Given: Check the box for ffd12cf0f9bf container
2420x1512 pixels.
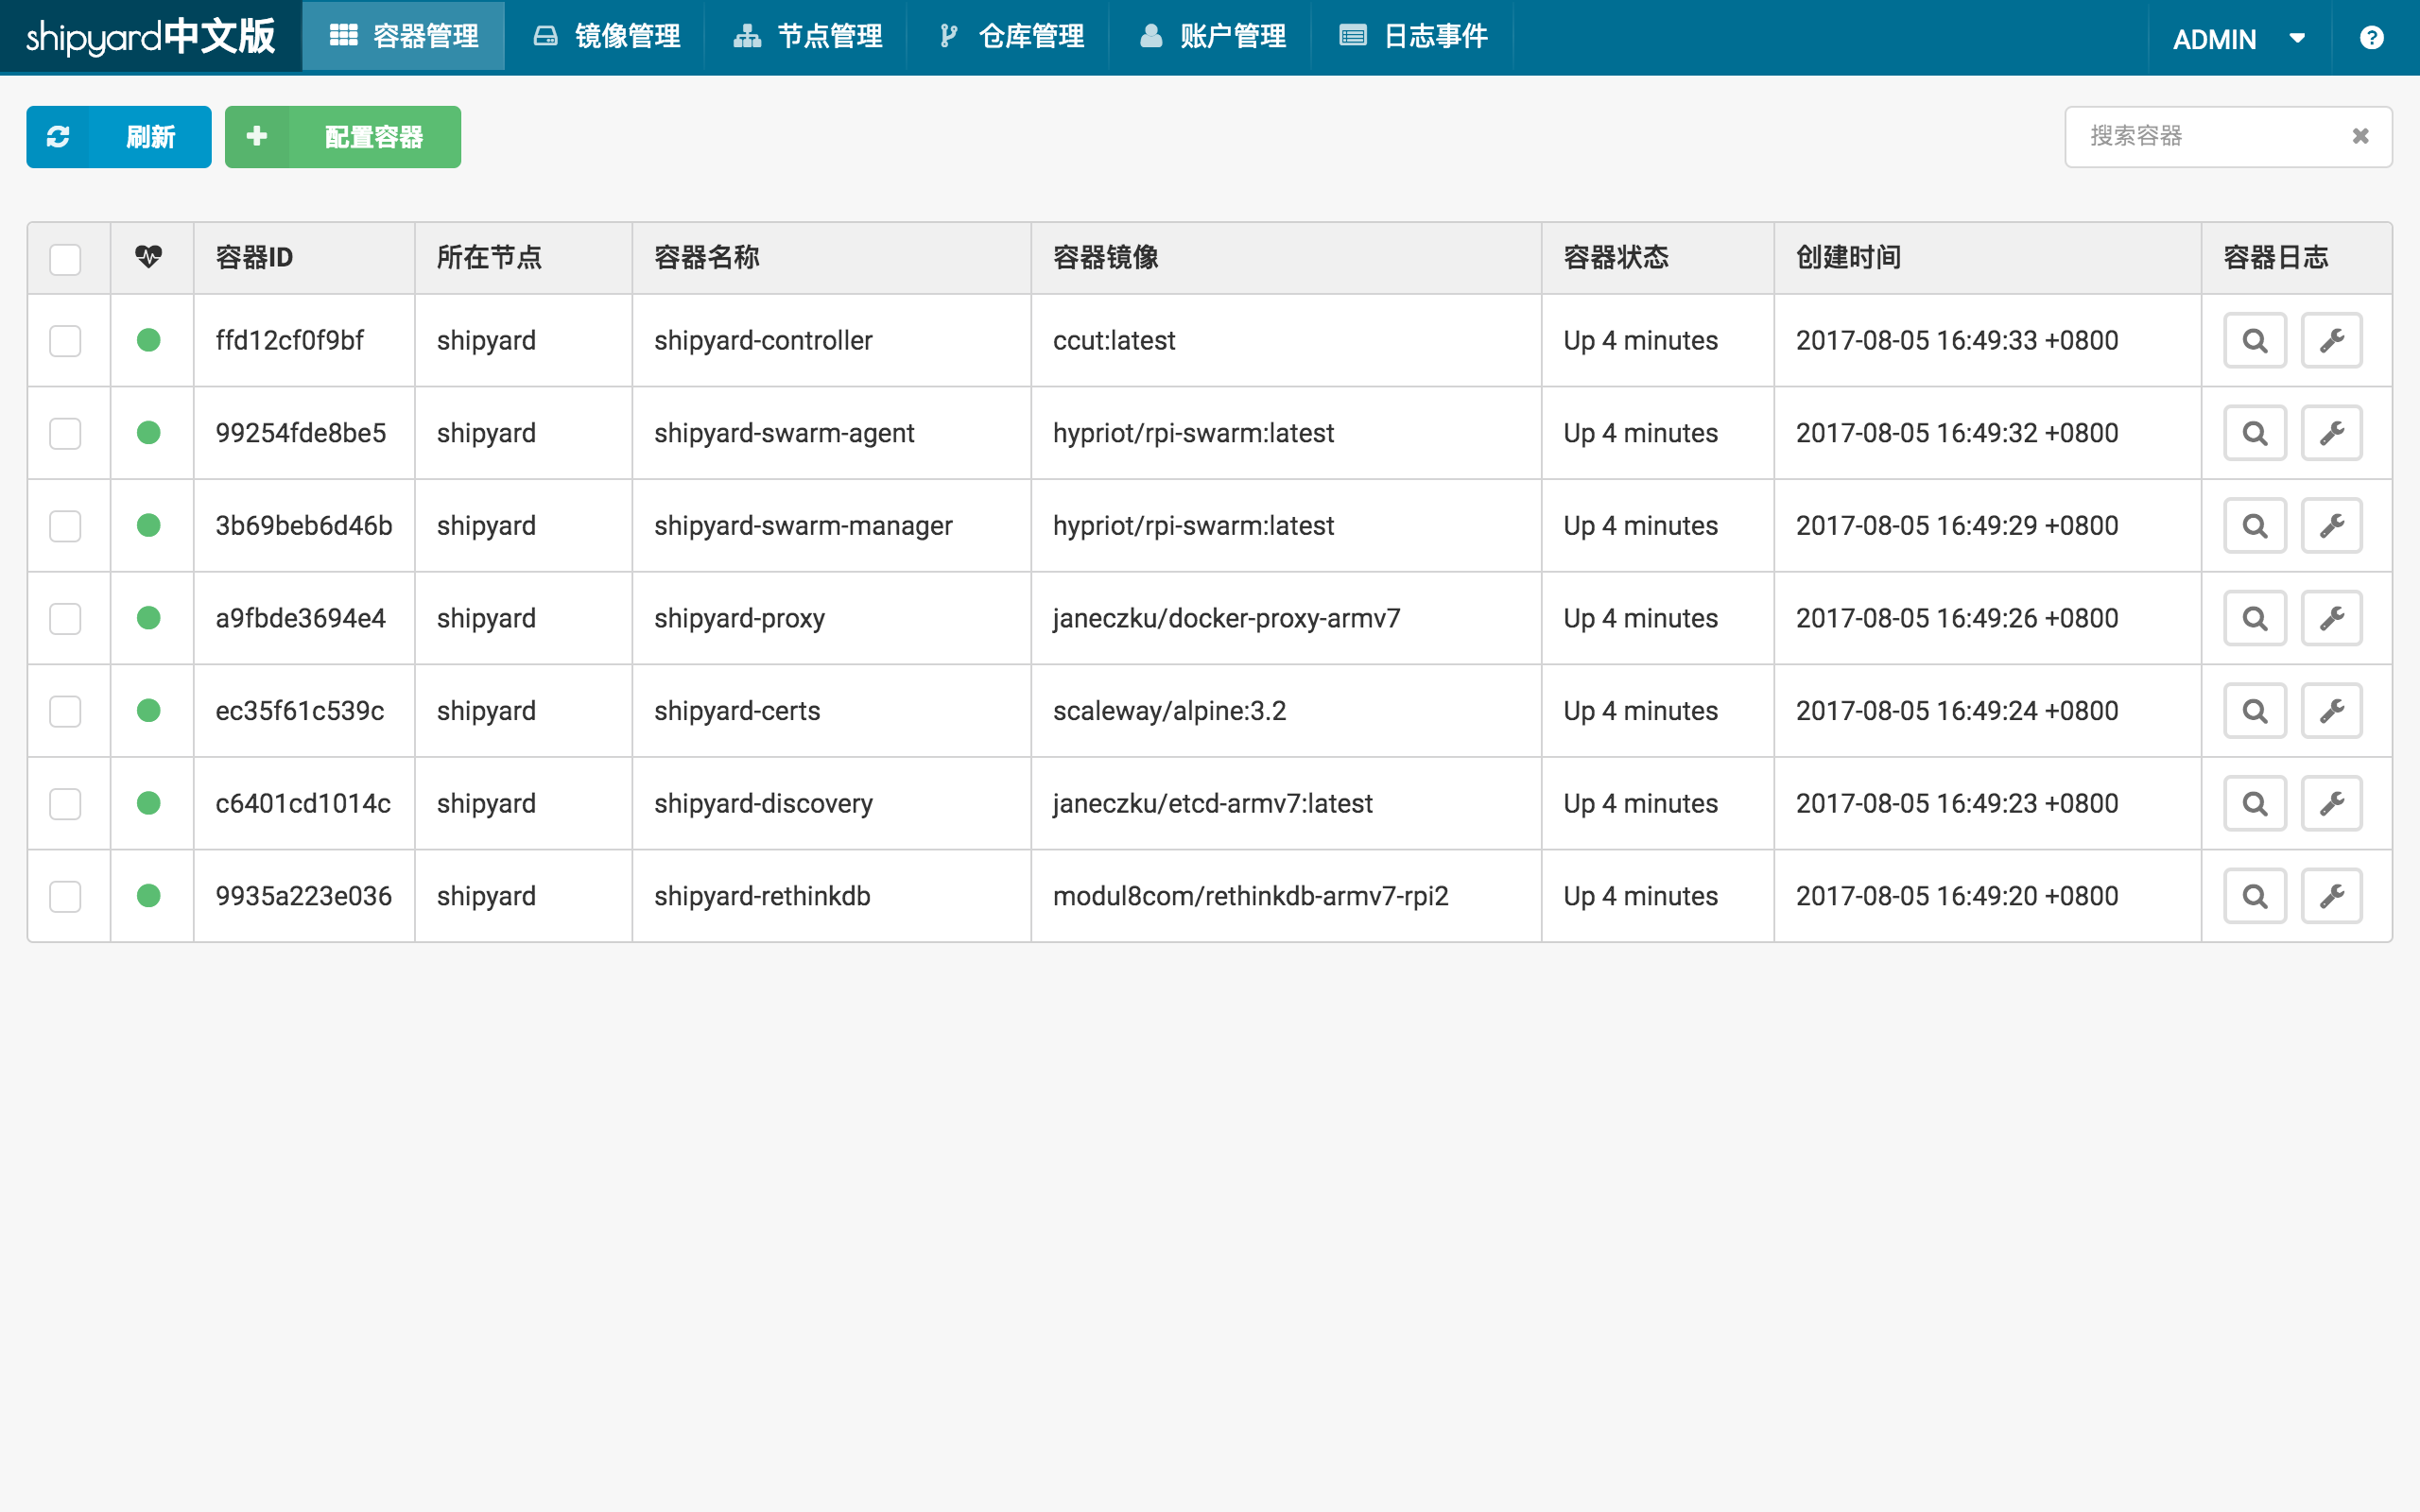Looking at the screenshot, I should pos(65,341).
